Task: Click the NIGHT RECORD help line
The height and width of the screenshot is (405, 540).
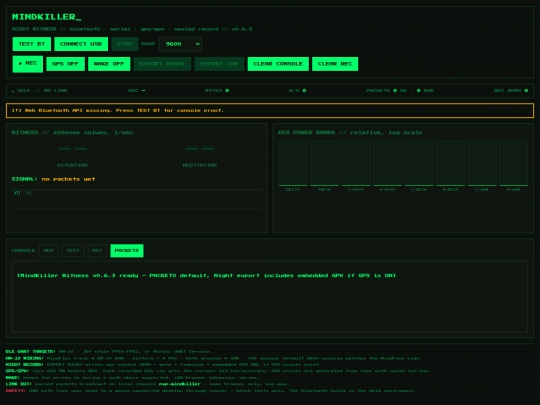Action: pos(164,364)
